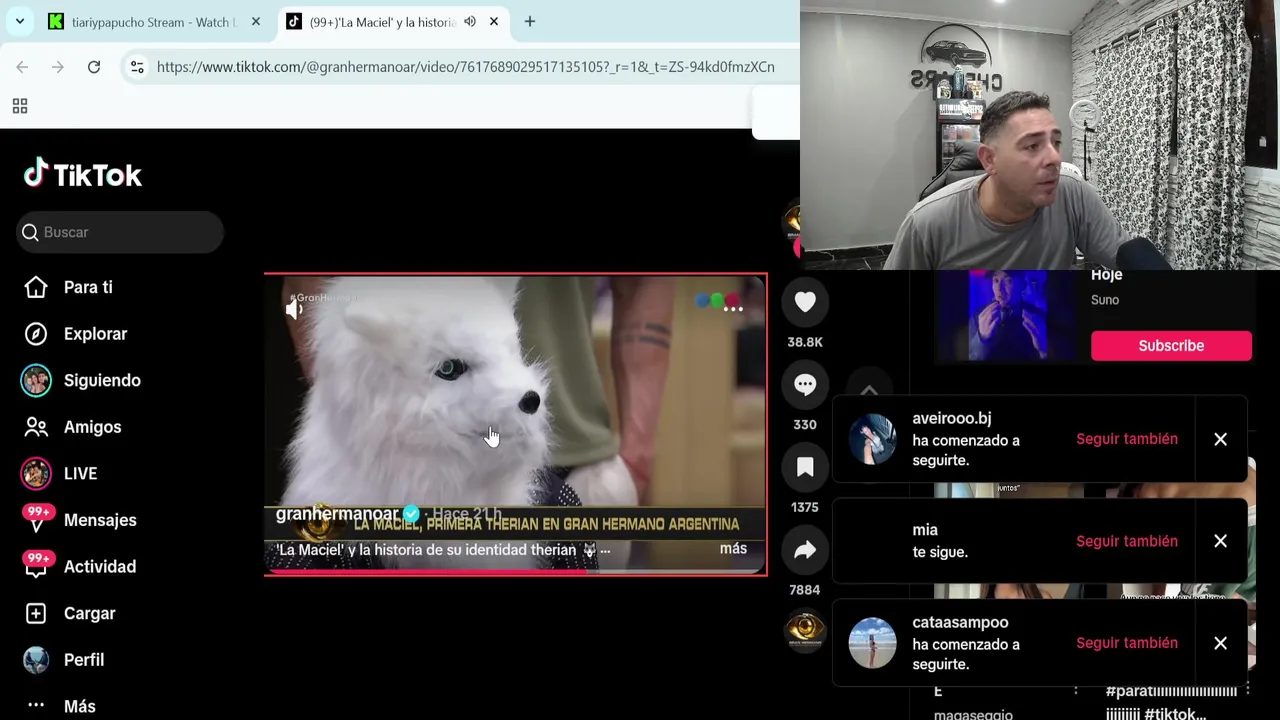
Task: Click the Mensajes icon with 99+ badge
Action: pos(36,518)
